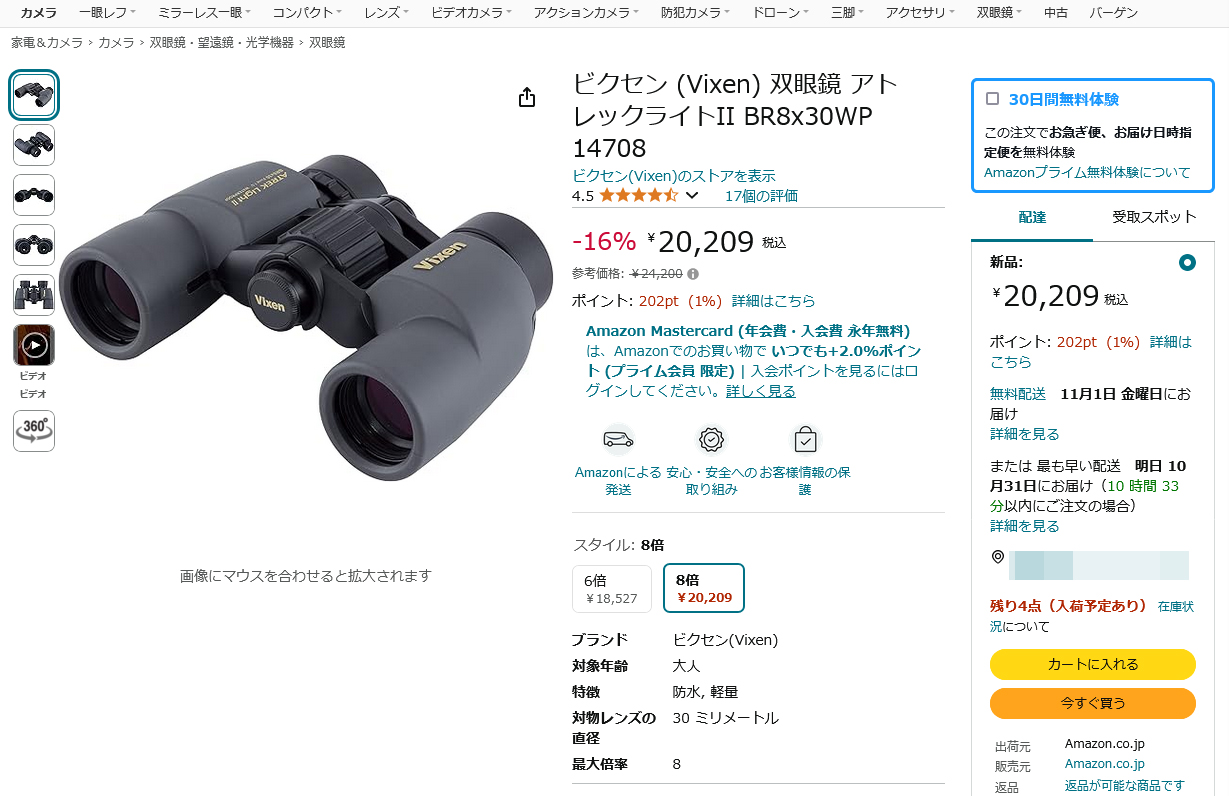Expand the rating breakdown chevron
The height and width of the screenshot is (796, 1229).
coord(691,196)
